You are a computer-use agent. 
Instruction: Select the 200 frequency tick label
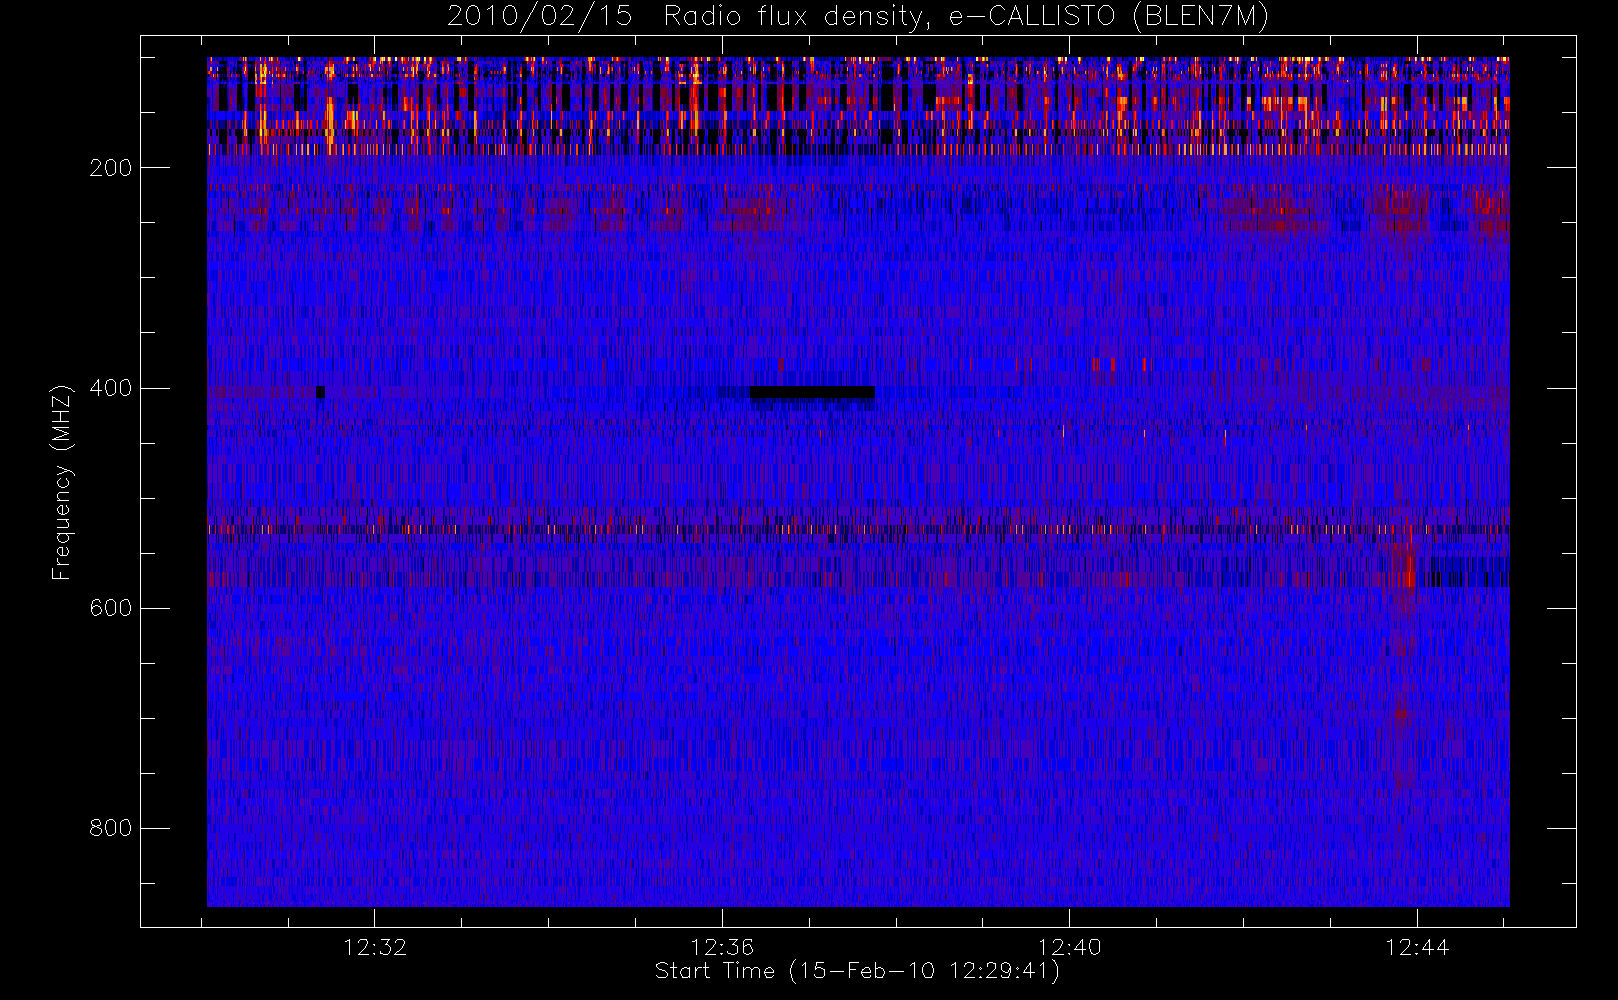(x=110, y=168)
